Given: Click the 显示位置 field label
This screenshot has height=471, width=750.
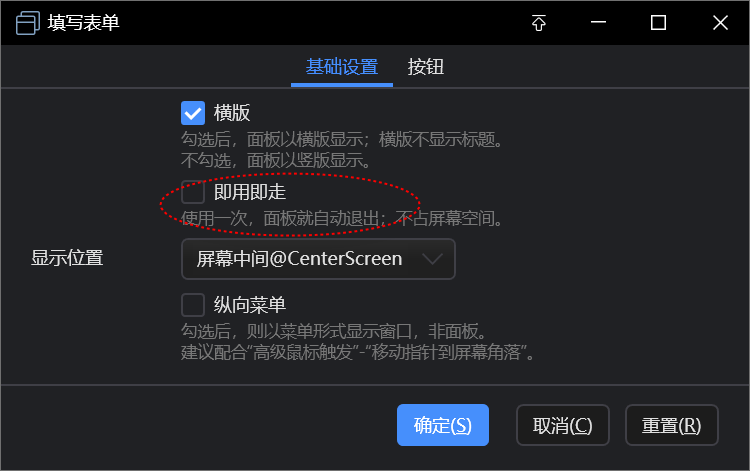Looking at the screenshot, I should (67, 258).
